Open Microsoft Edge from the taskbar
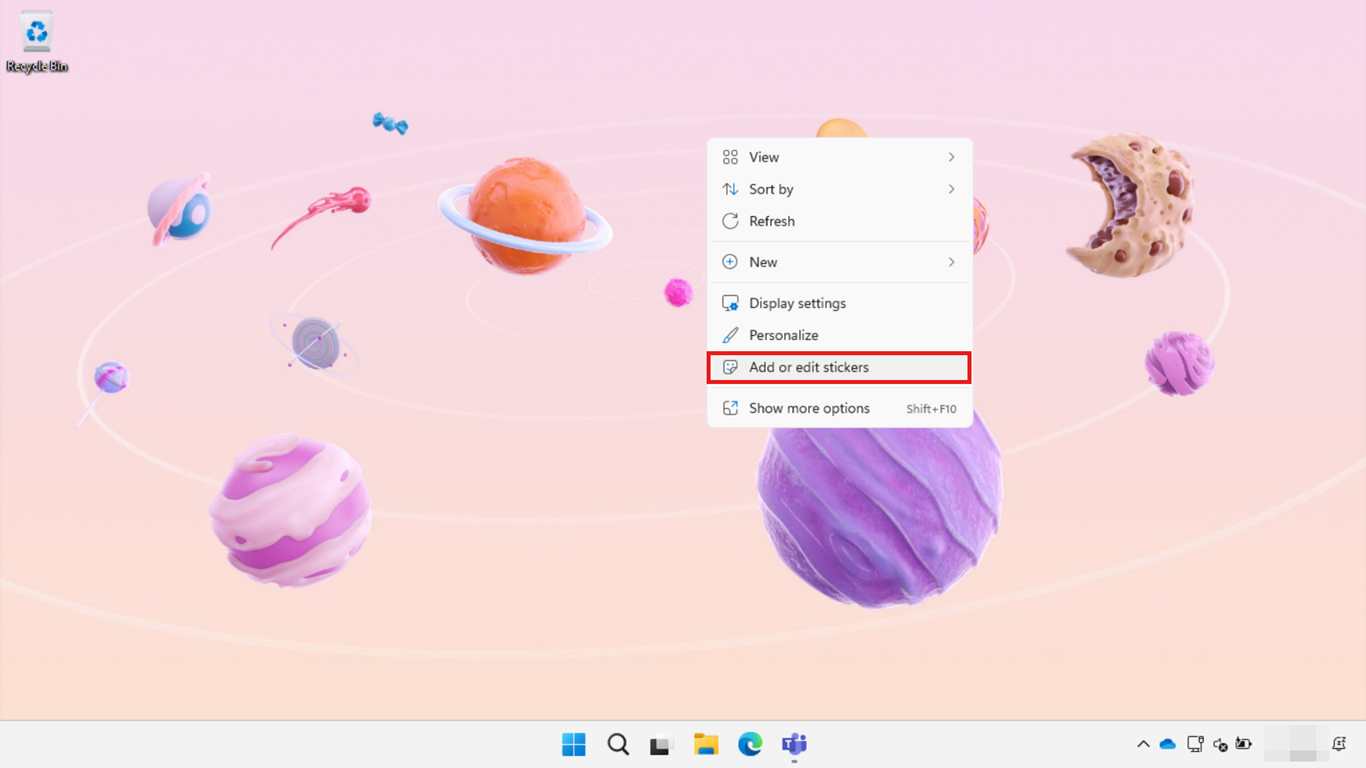This screenshot has width=1366, height=768. point(749,744)
